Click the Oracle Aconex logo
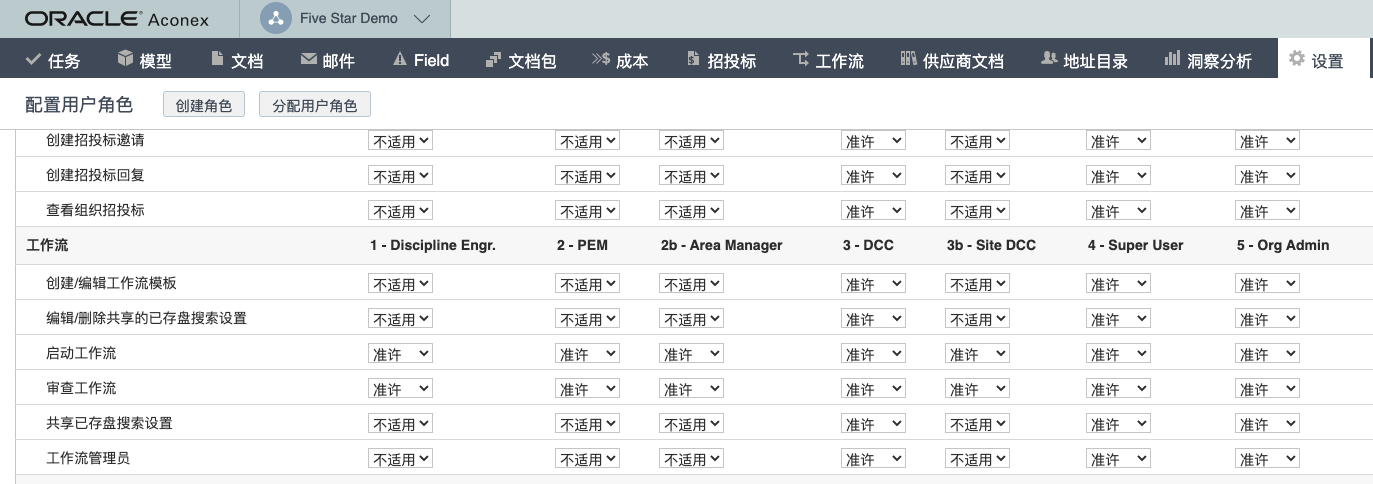 [x=116, y=19]
